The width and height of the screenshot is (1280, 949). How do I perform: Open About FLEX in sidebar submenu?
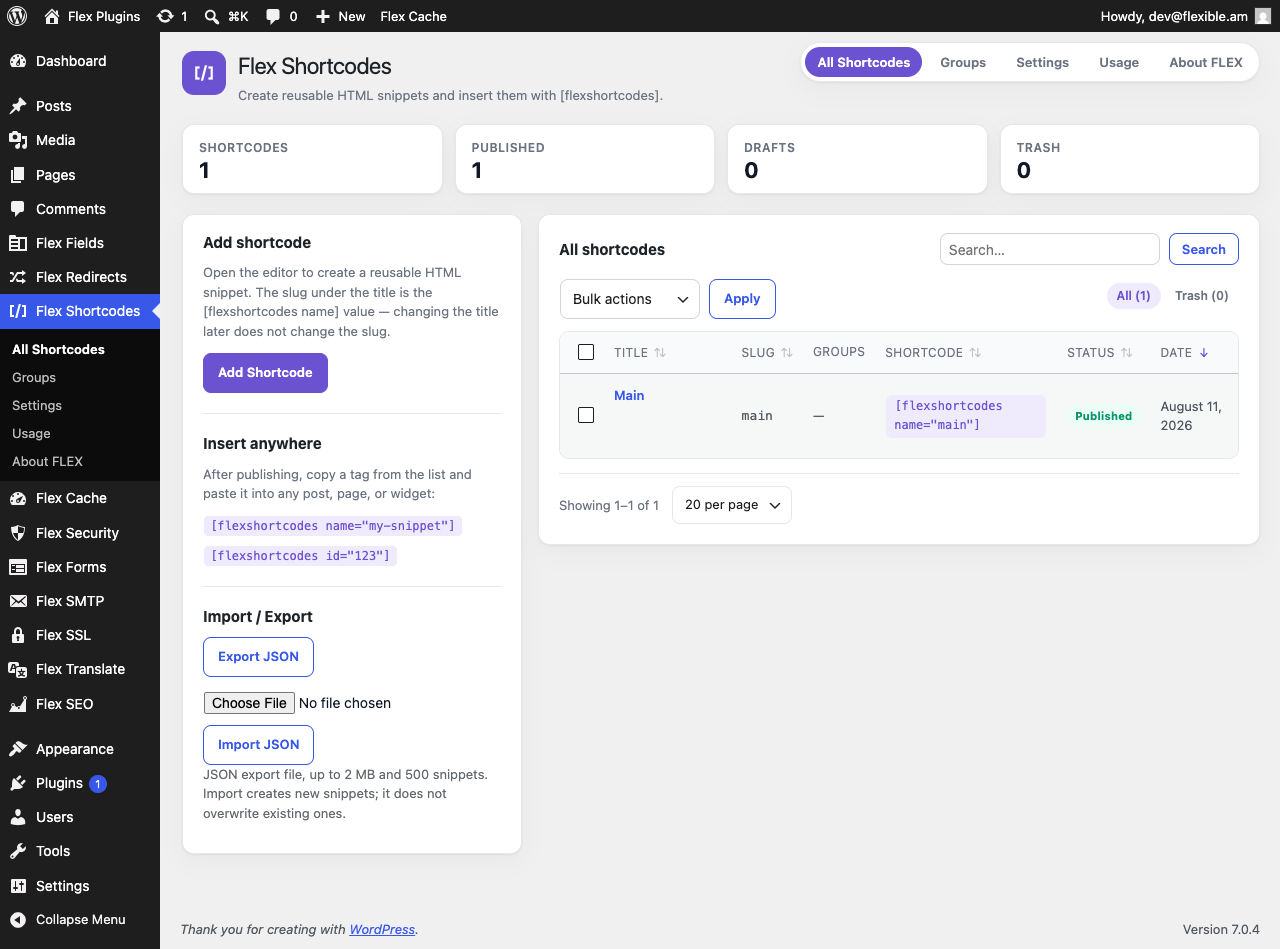pyautogui.click(x=47, y=461)
